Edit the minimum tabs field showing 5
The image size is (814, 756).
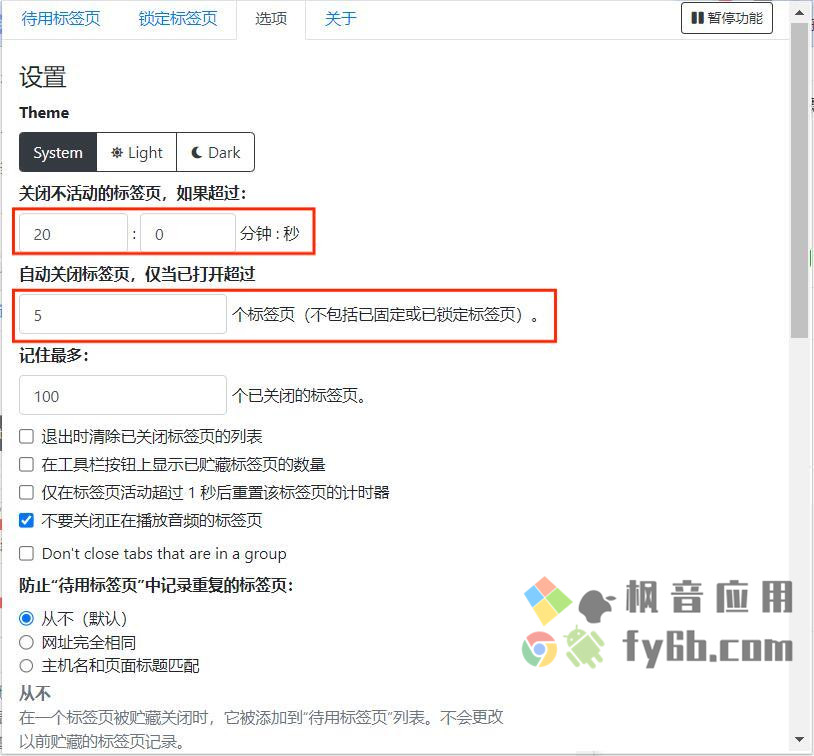[123, 315]
